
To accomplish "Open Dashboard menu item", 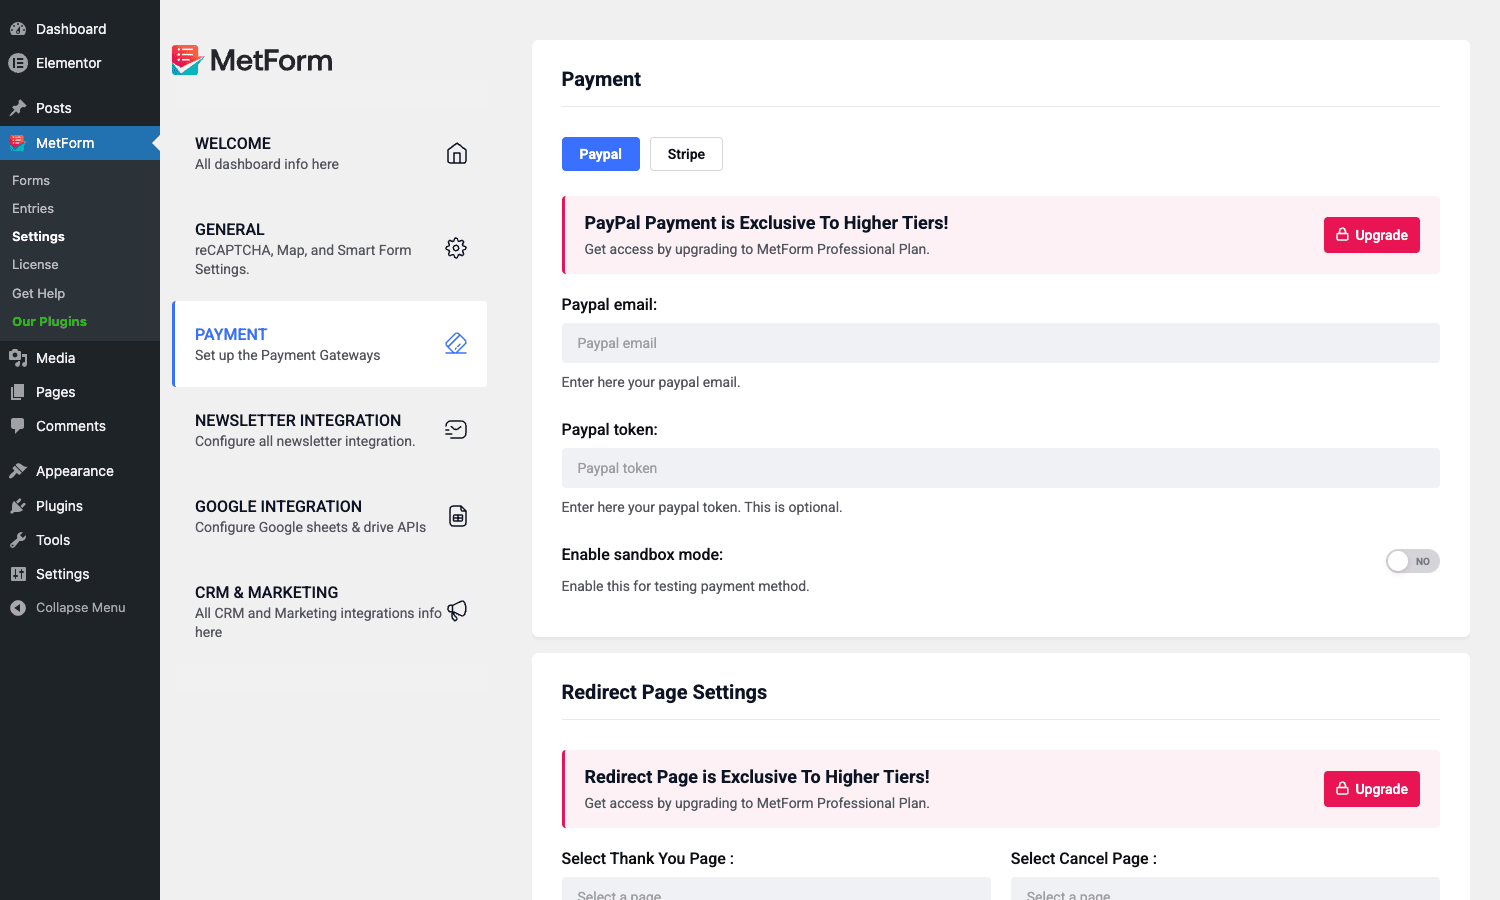I will click(x=80, y=29).
